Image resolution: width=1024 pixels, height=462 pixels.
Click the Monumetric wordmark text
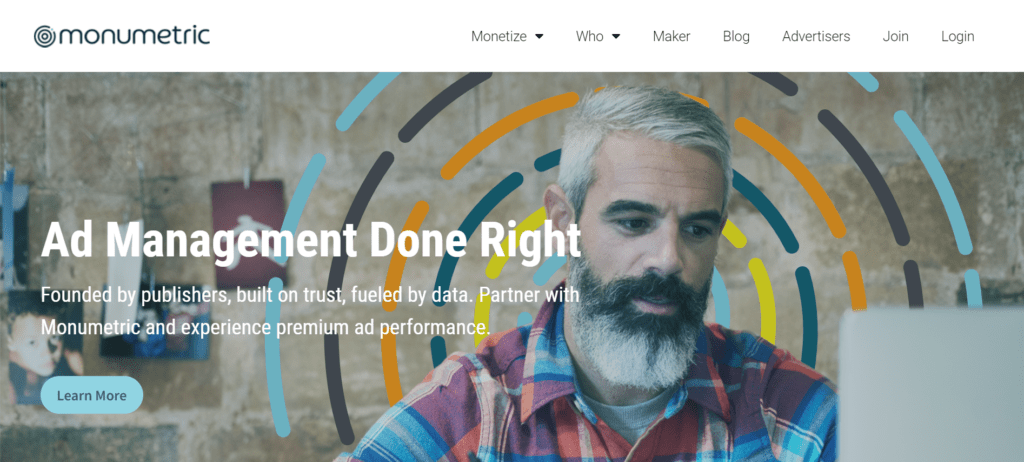pyautogui.click(x=135, y=35)
